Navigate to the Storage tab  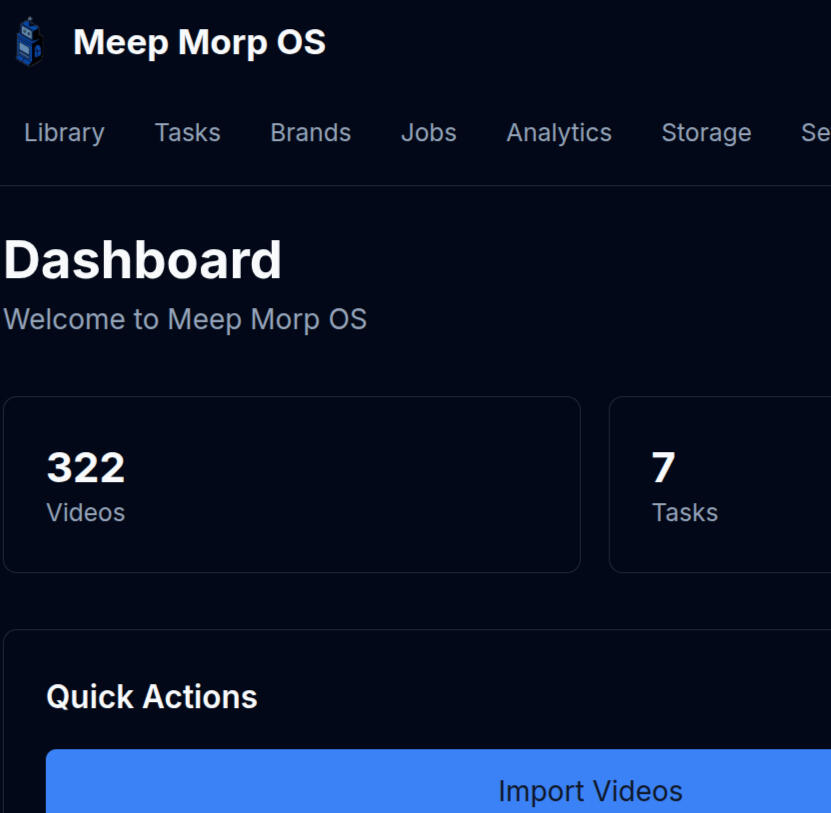click(706, 133)
